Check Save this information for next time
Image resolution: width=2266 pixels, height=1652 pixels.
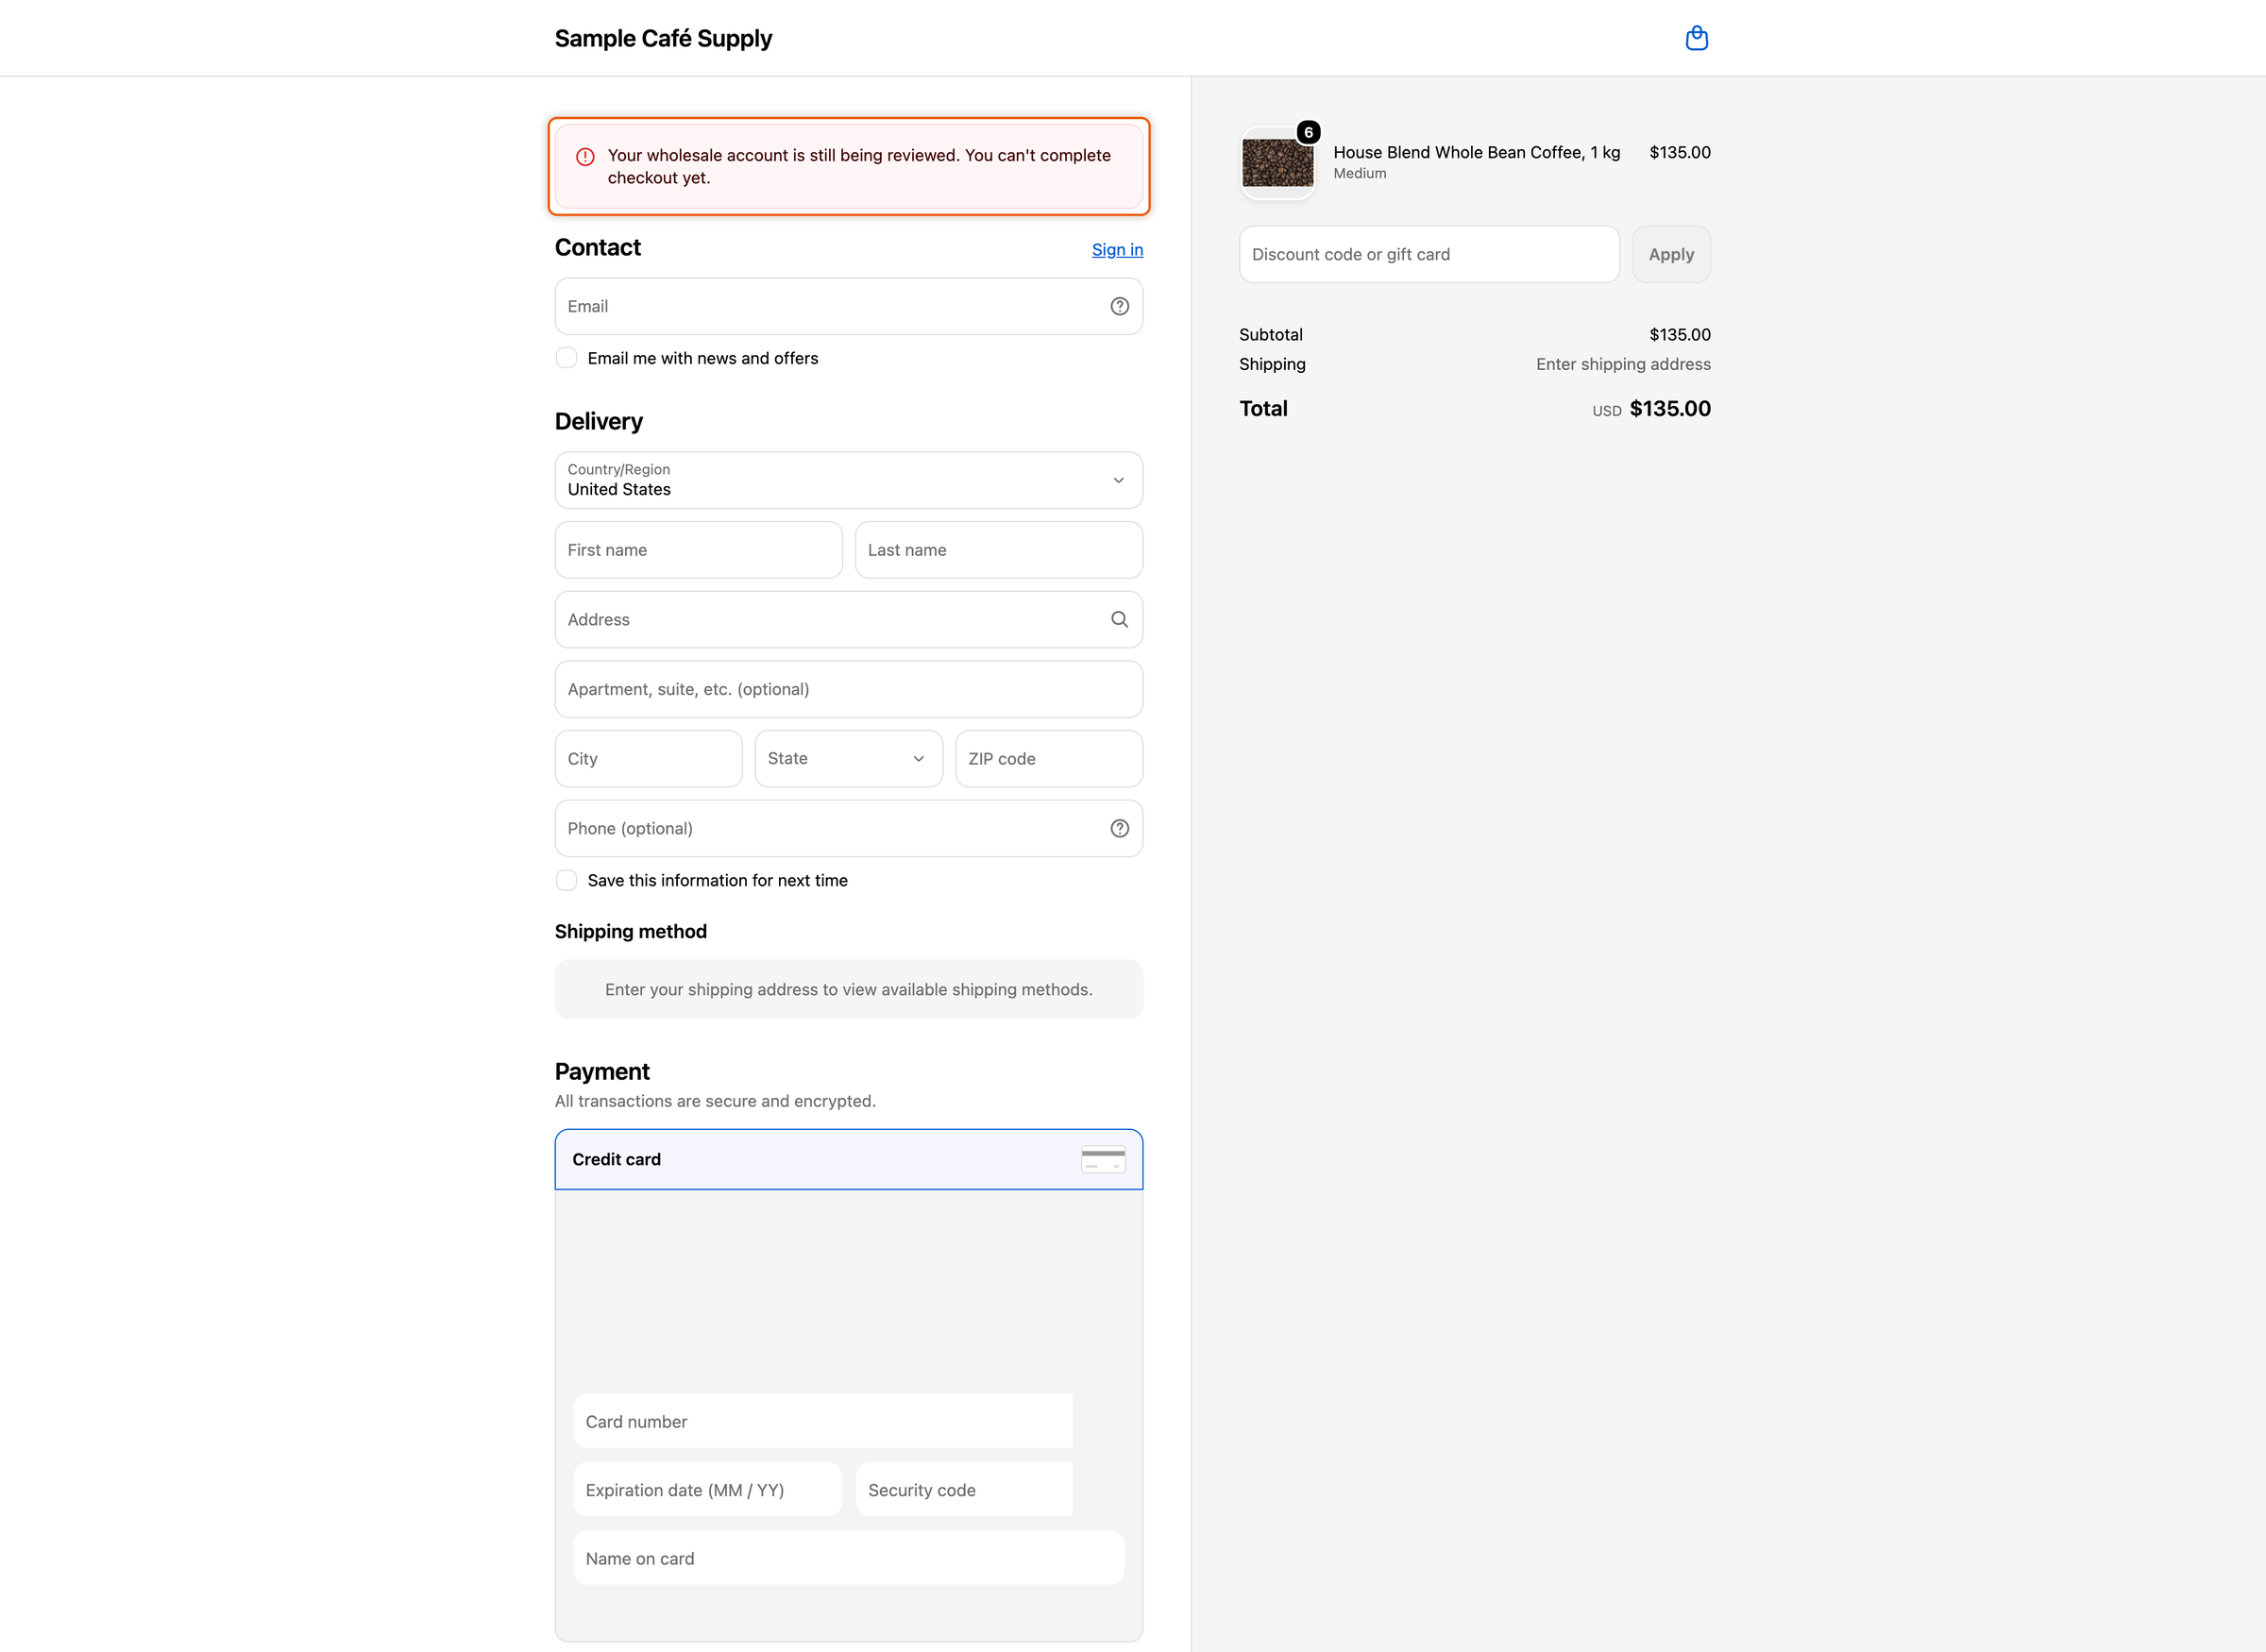(x=566, y=880)
